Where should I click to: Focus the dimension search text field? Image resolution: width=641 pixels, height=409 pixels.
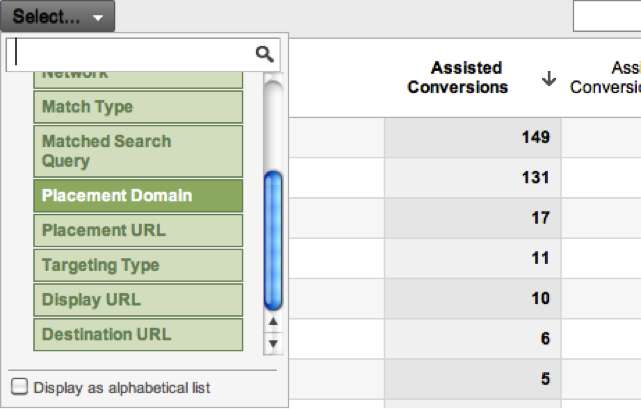tap(131, 54)
